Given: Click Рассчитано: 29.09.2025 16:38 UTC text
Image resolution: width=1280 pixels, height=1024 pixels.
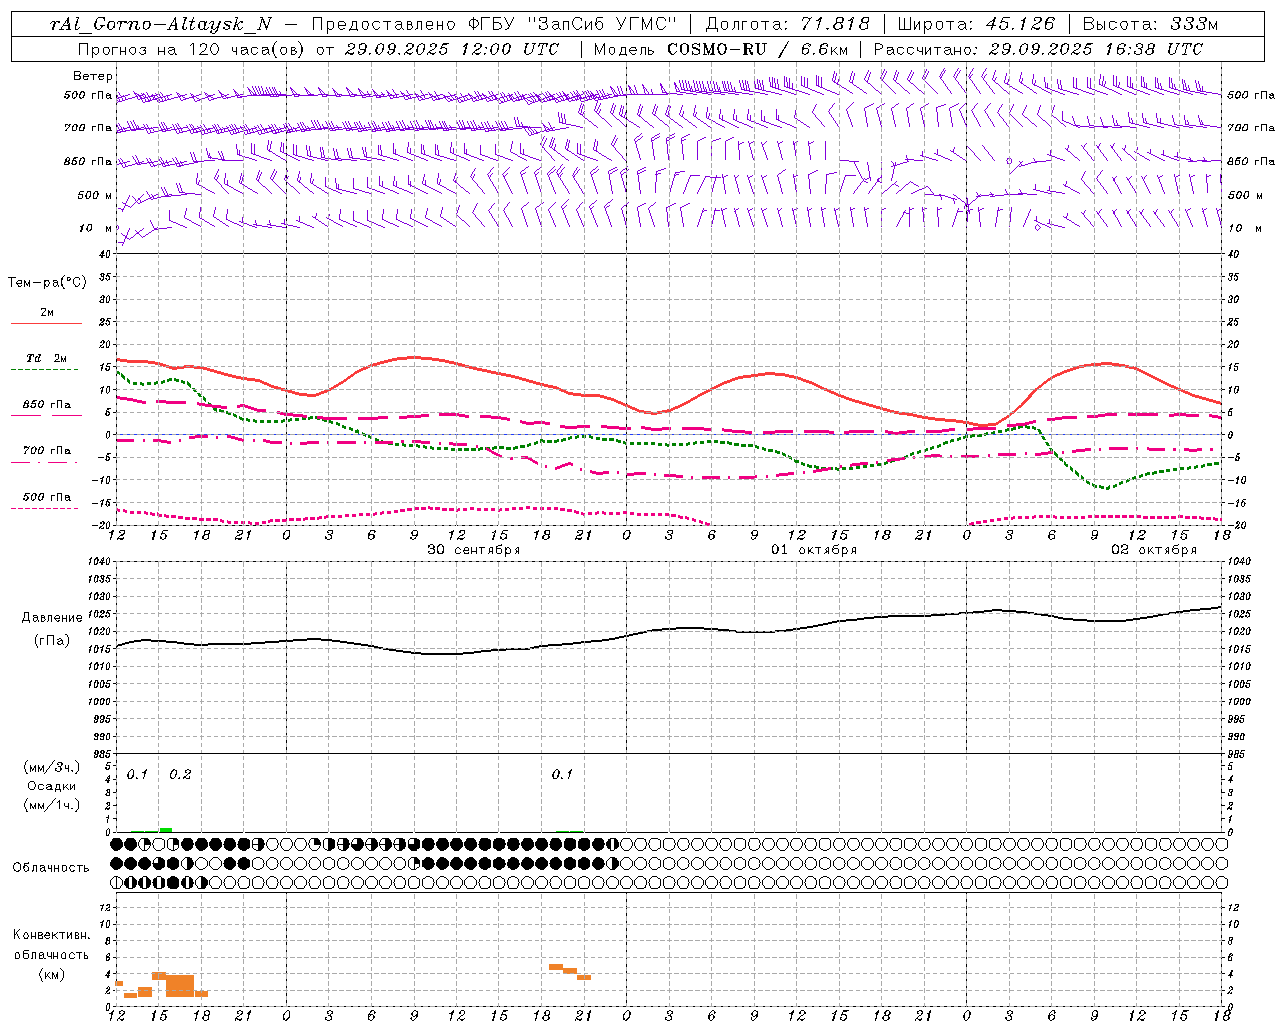Looking at the screenshot, I should tap(1038, 49).
